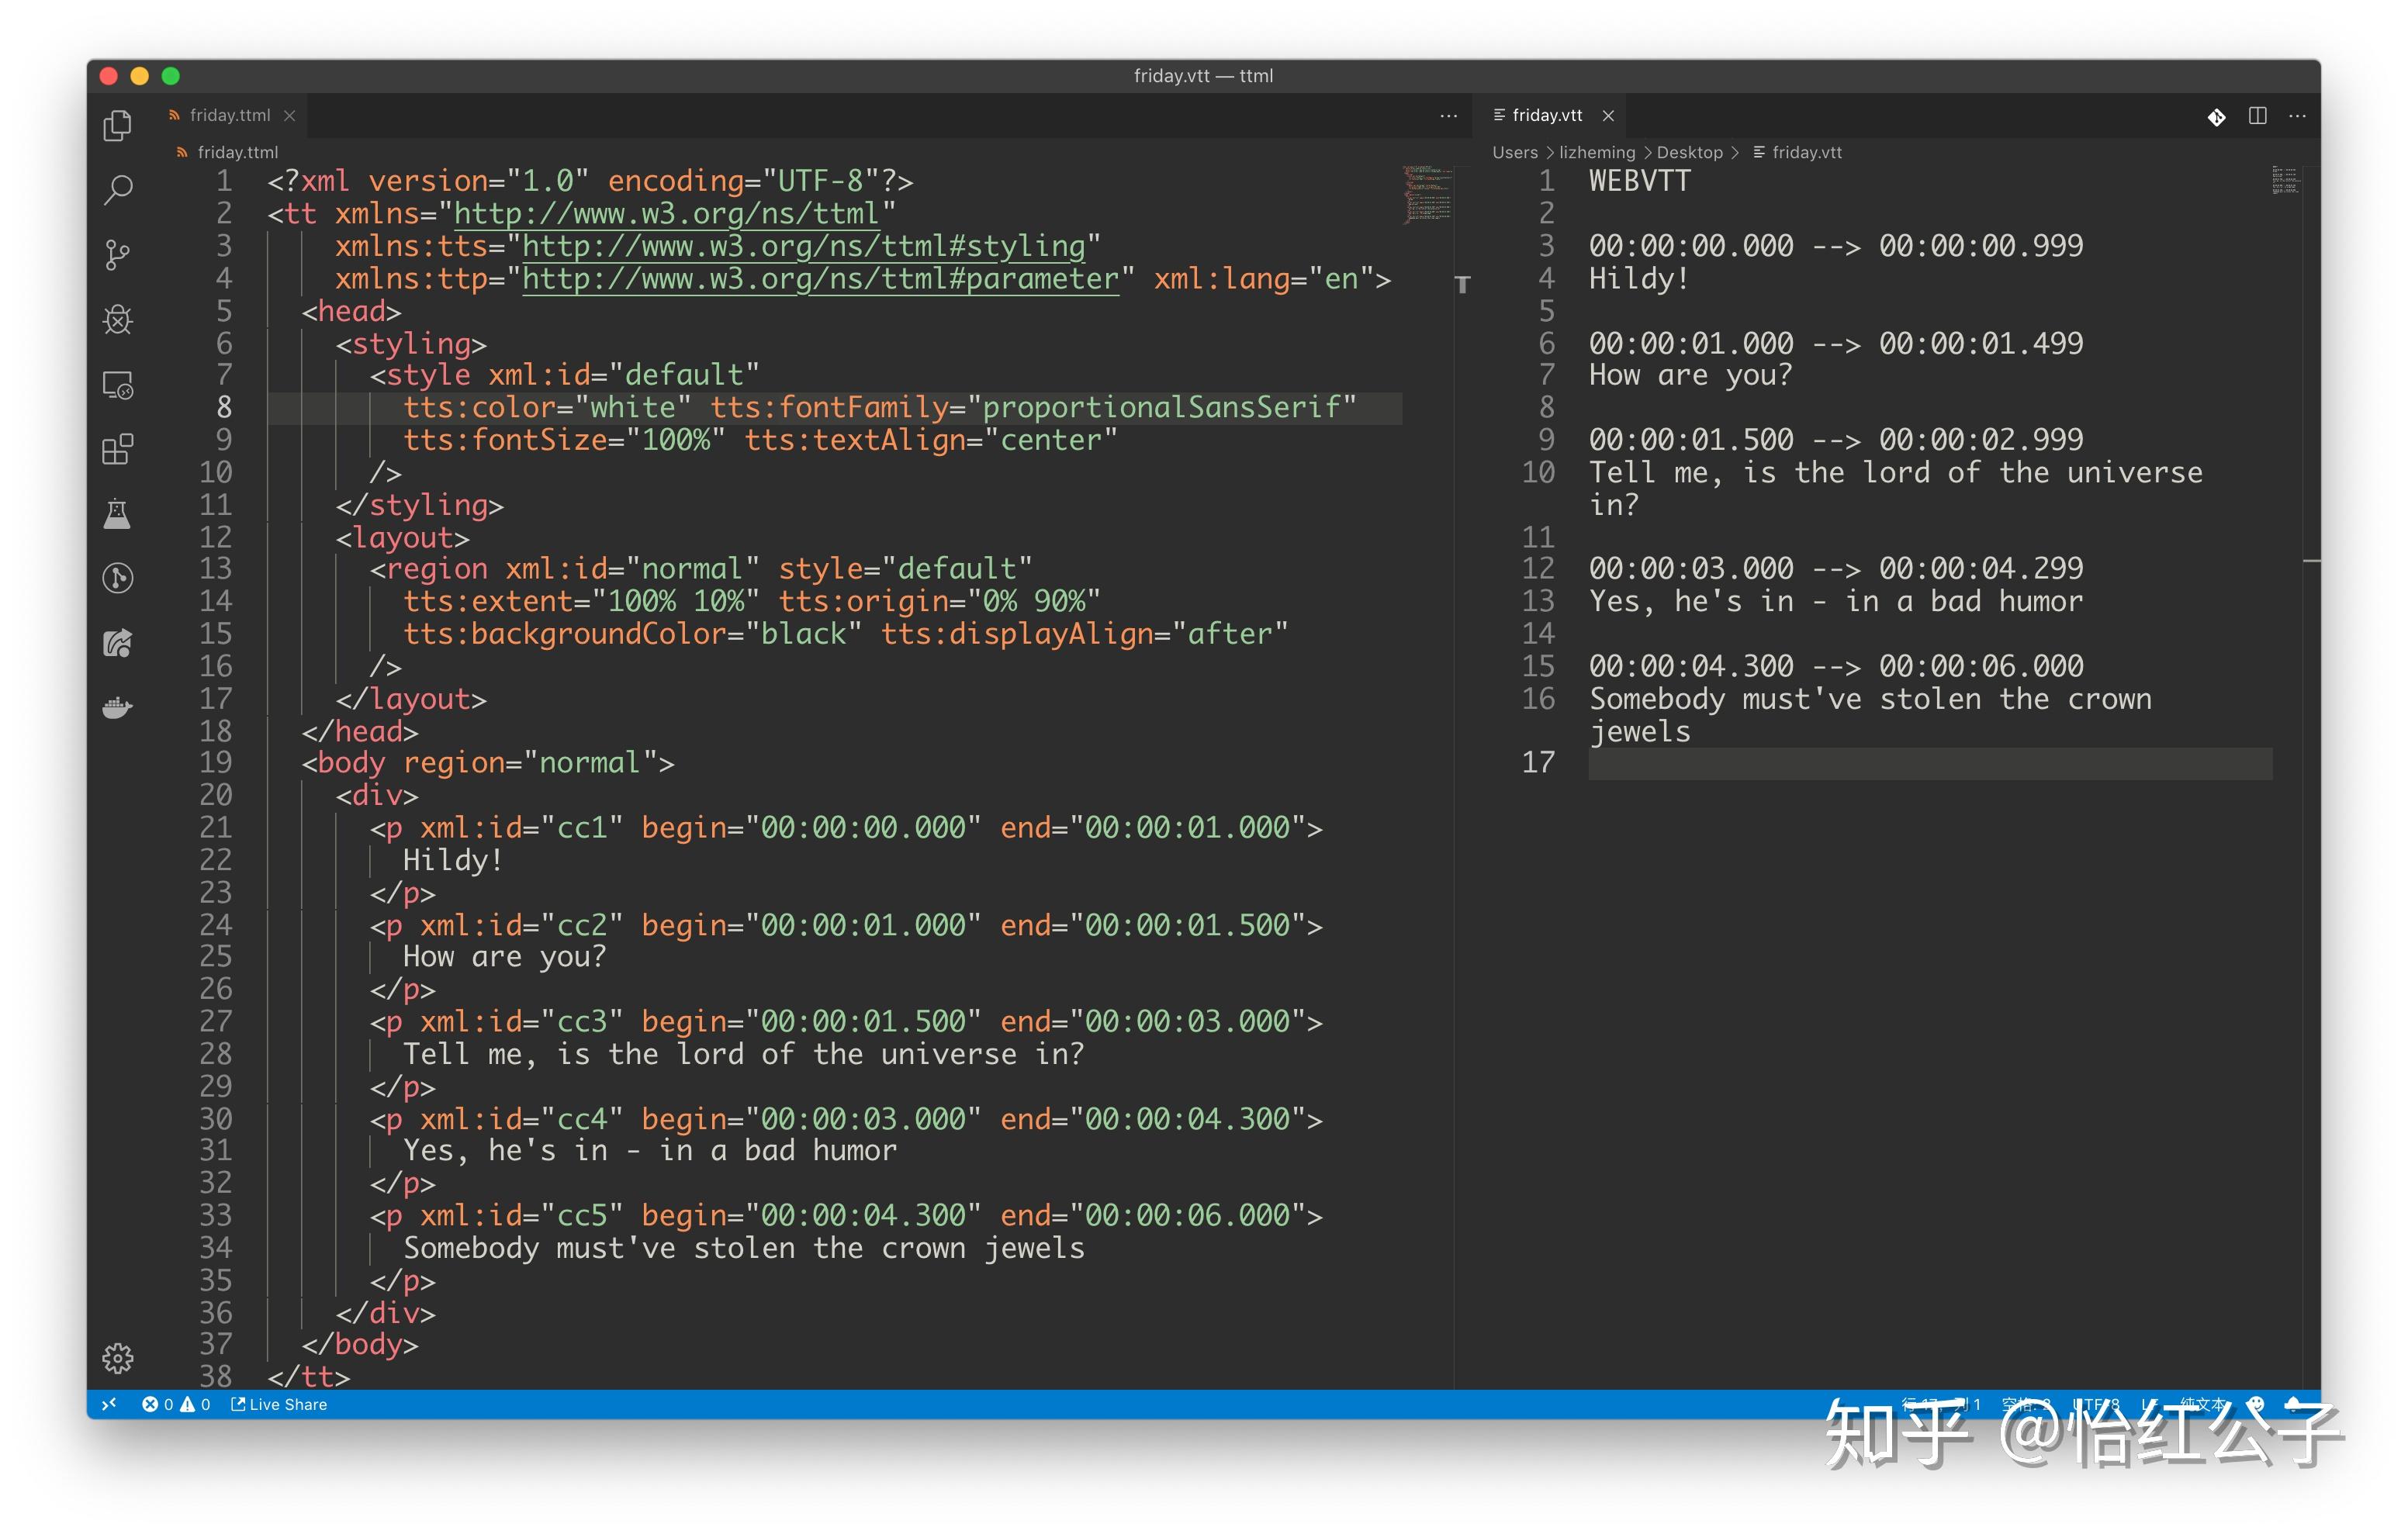Open more actions for friday.vtt editor group
Screen dimensions: 2408x1534
click(2298, 117)
